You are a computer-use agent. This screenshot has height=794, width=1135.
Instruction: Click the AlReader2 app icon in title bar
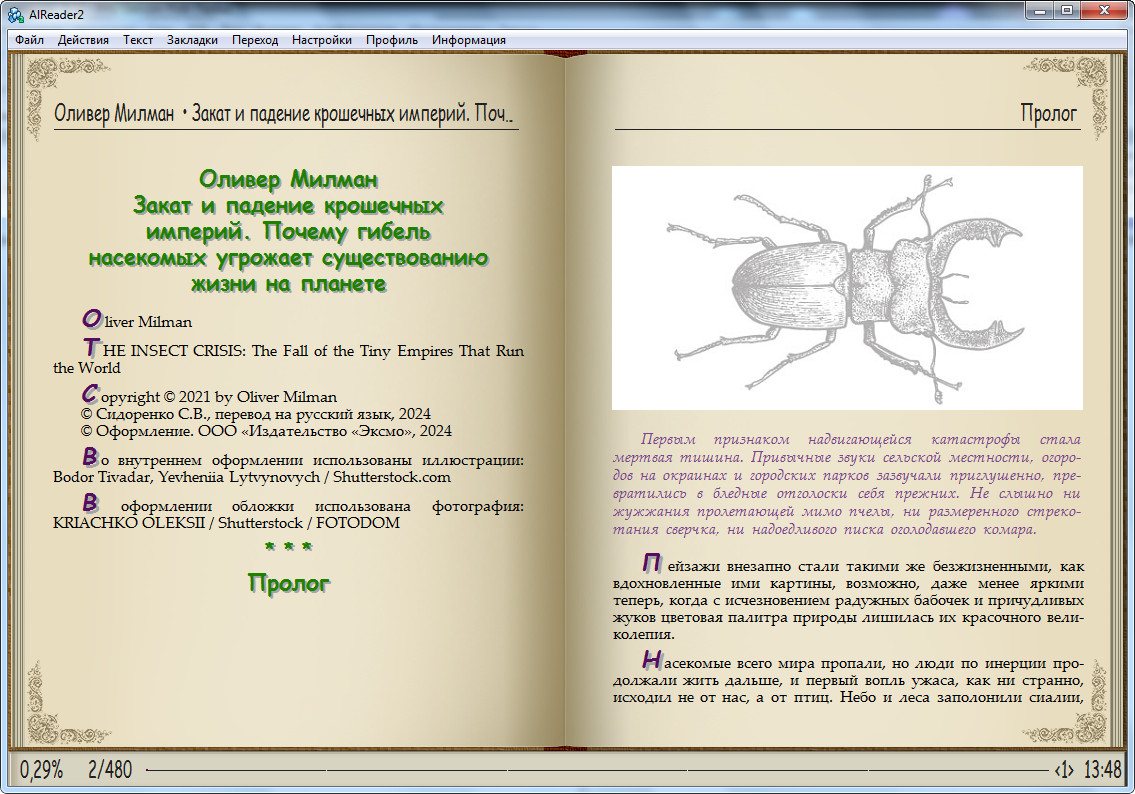click(15, 14)
